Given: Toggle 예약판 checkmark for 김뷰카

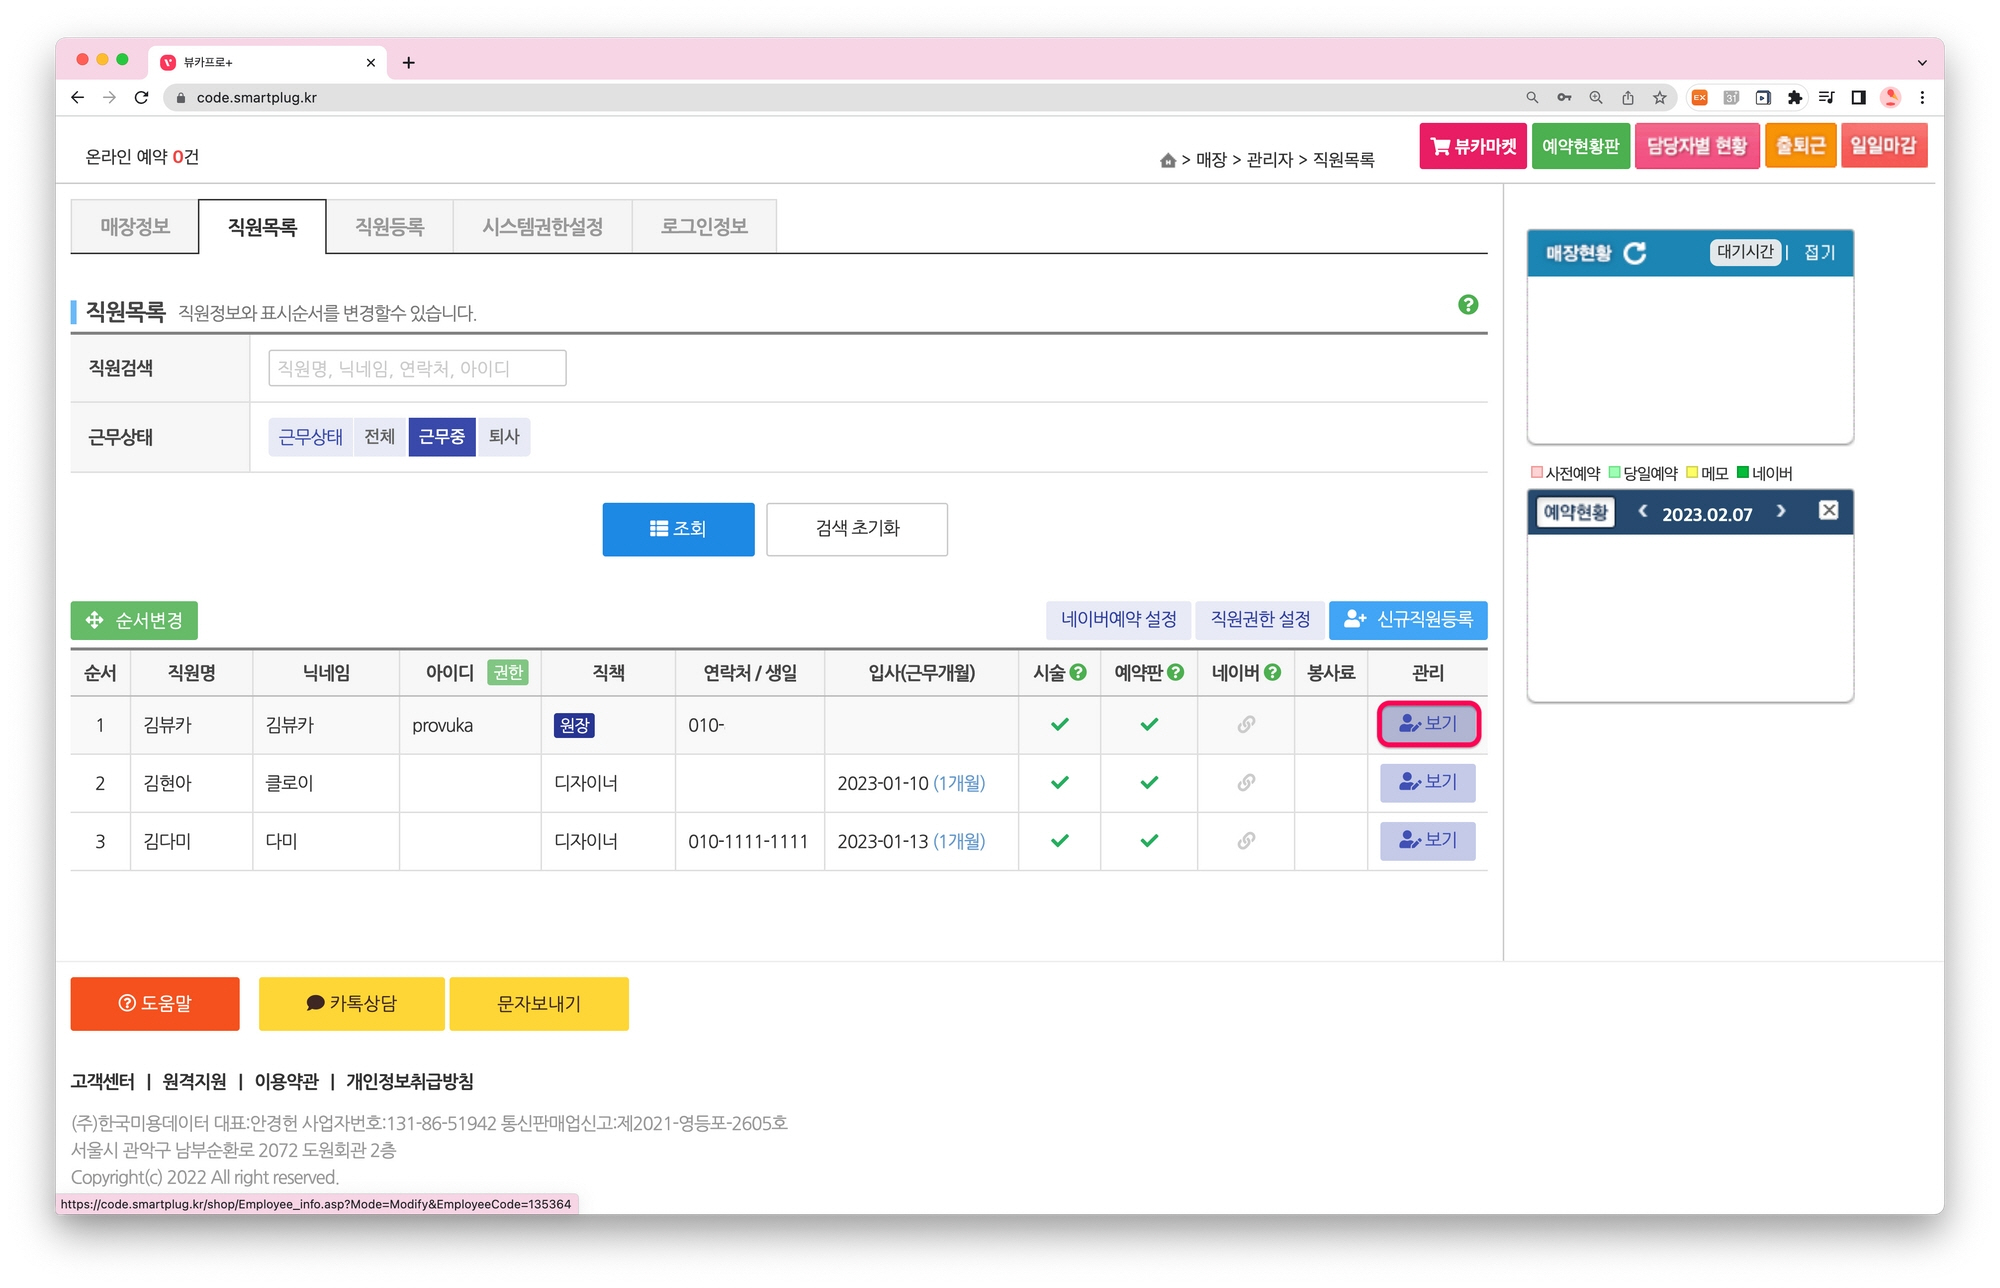Looking at the screenshot, I should click(1149, 725).
